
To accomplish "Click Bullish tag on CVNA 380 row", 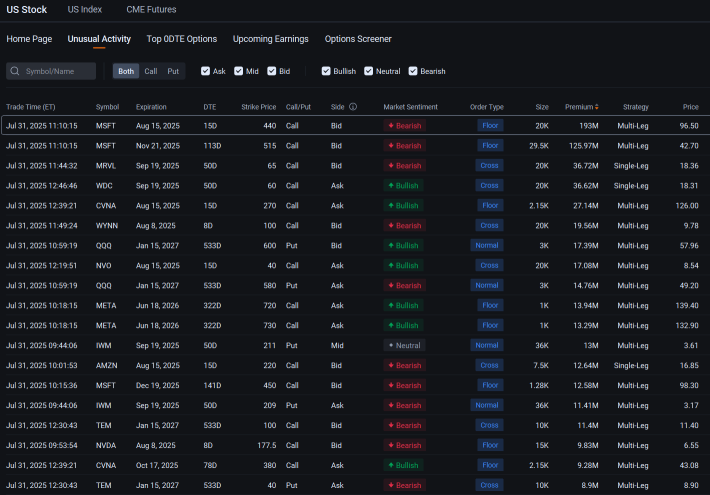I will (x=403, y=465).
